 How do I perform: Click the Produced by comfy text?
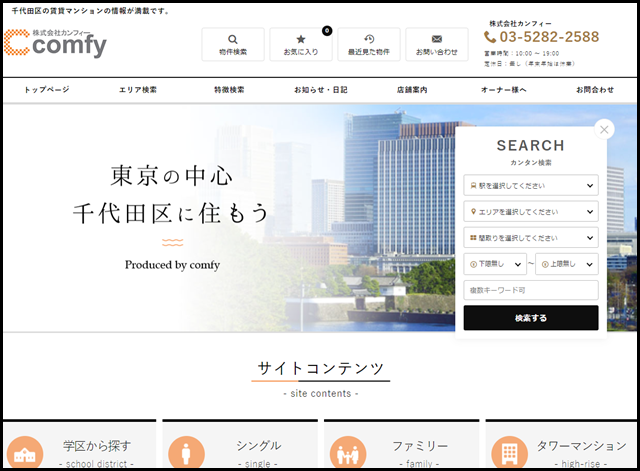click(173, 265)
